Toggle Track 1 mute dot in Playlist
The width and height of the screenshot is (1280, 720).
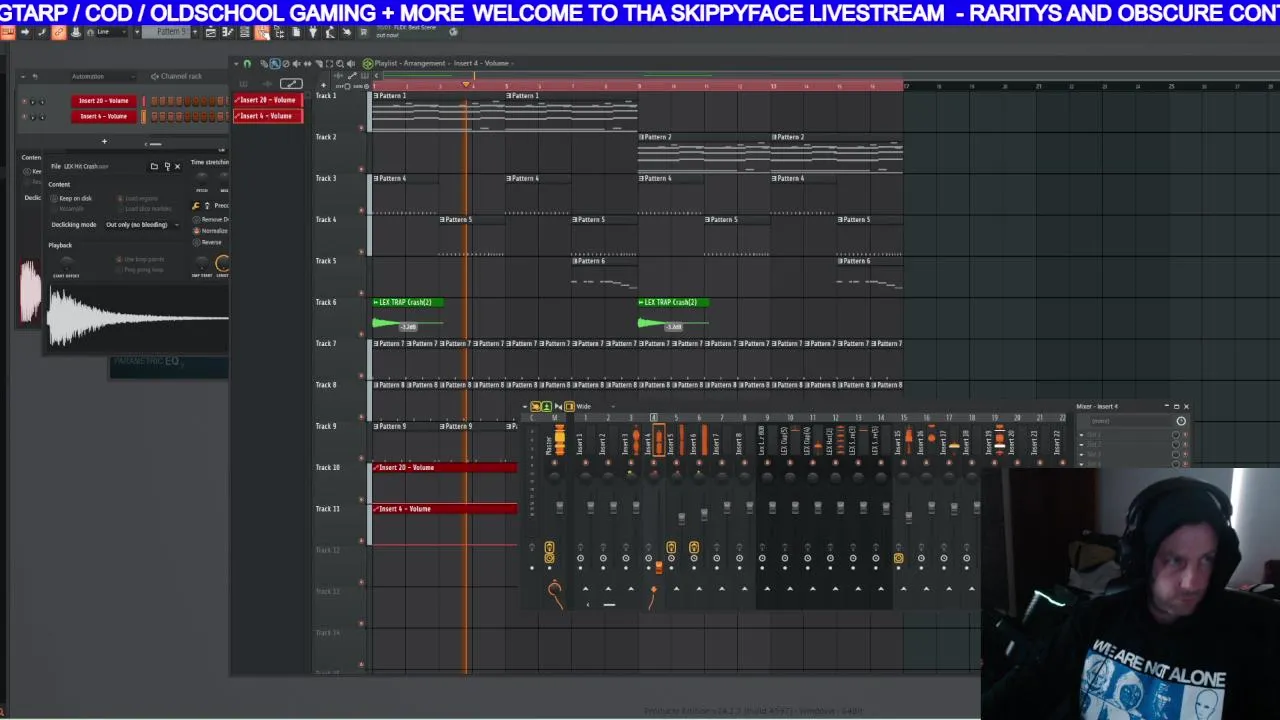(361, 127)
